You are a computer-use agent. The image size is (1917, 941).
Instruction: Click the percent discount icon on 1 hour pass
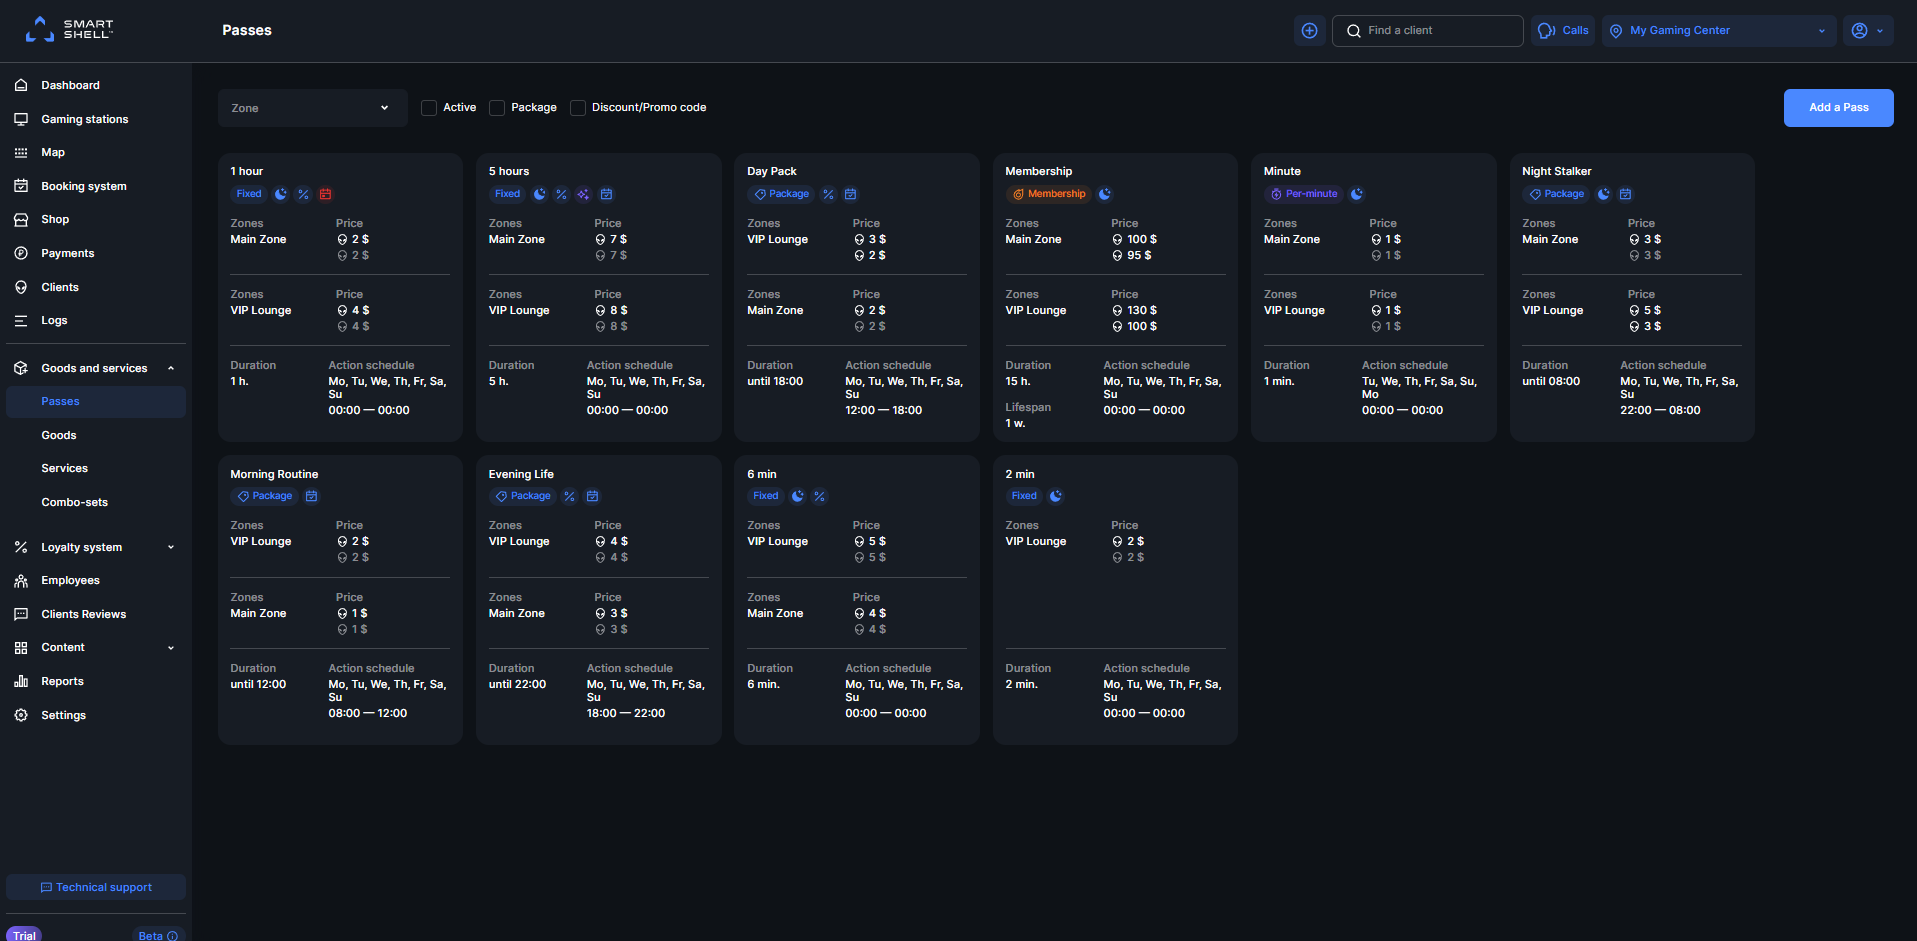303,194
